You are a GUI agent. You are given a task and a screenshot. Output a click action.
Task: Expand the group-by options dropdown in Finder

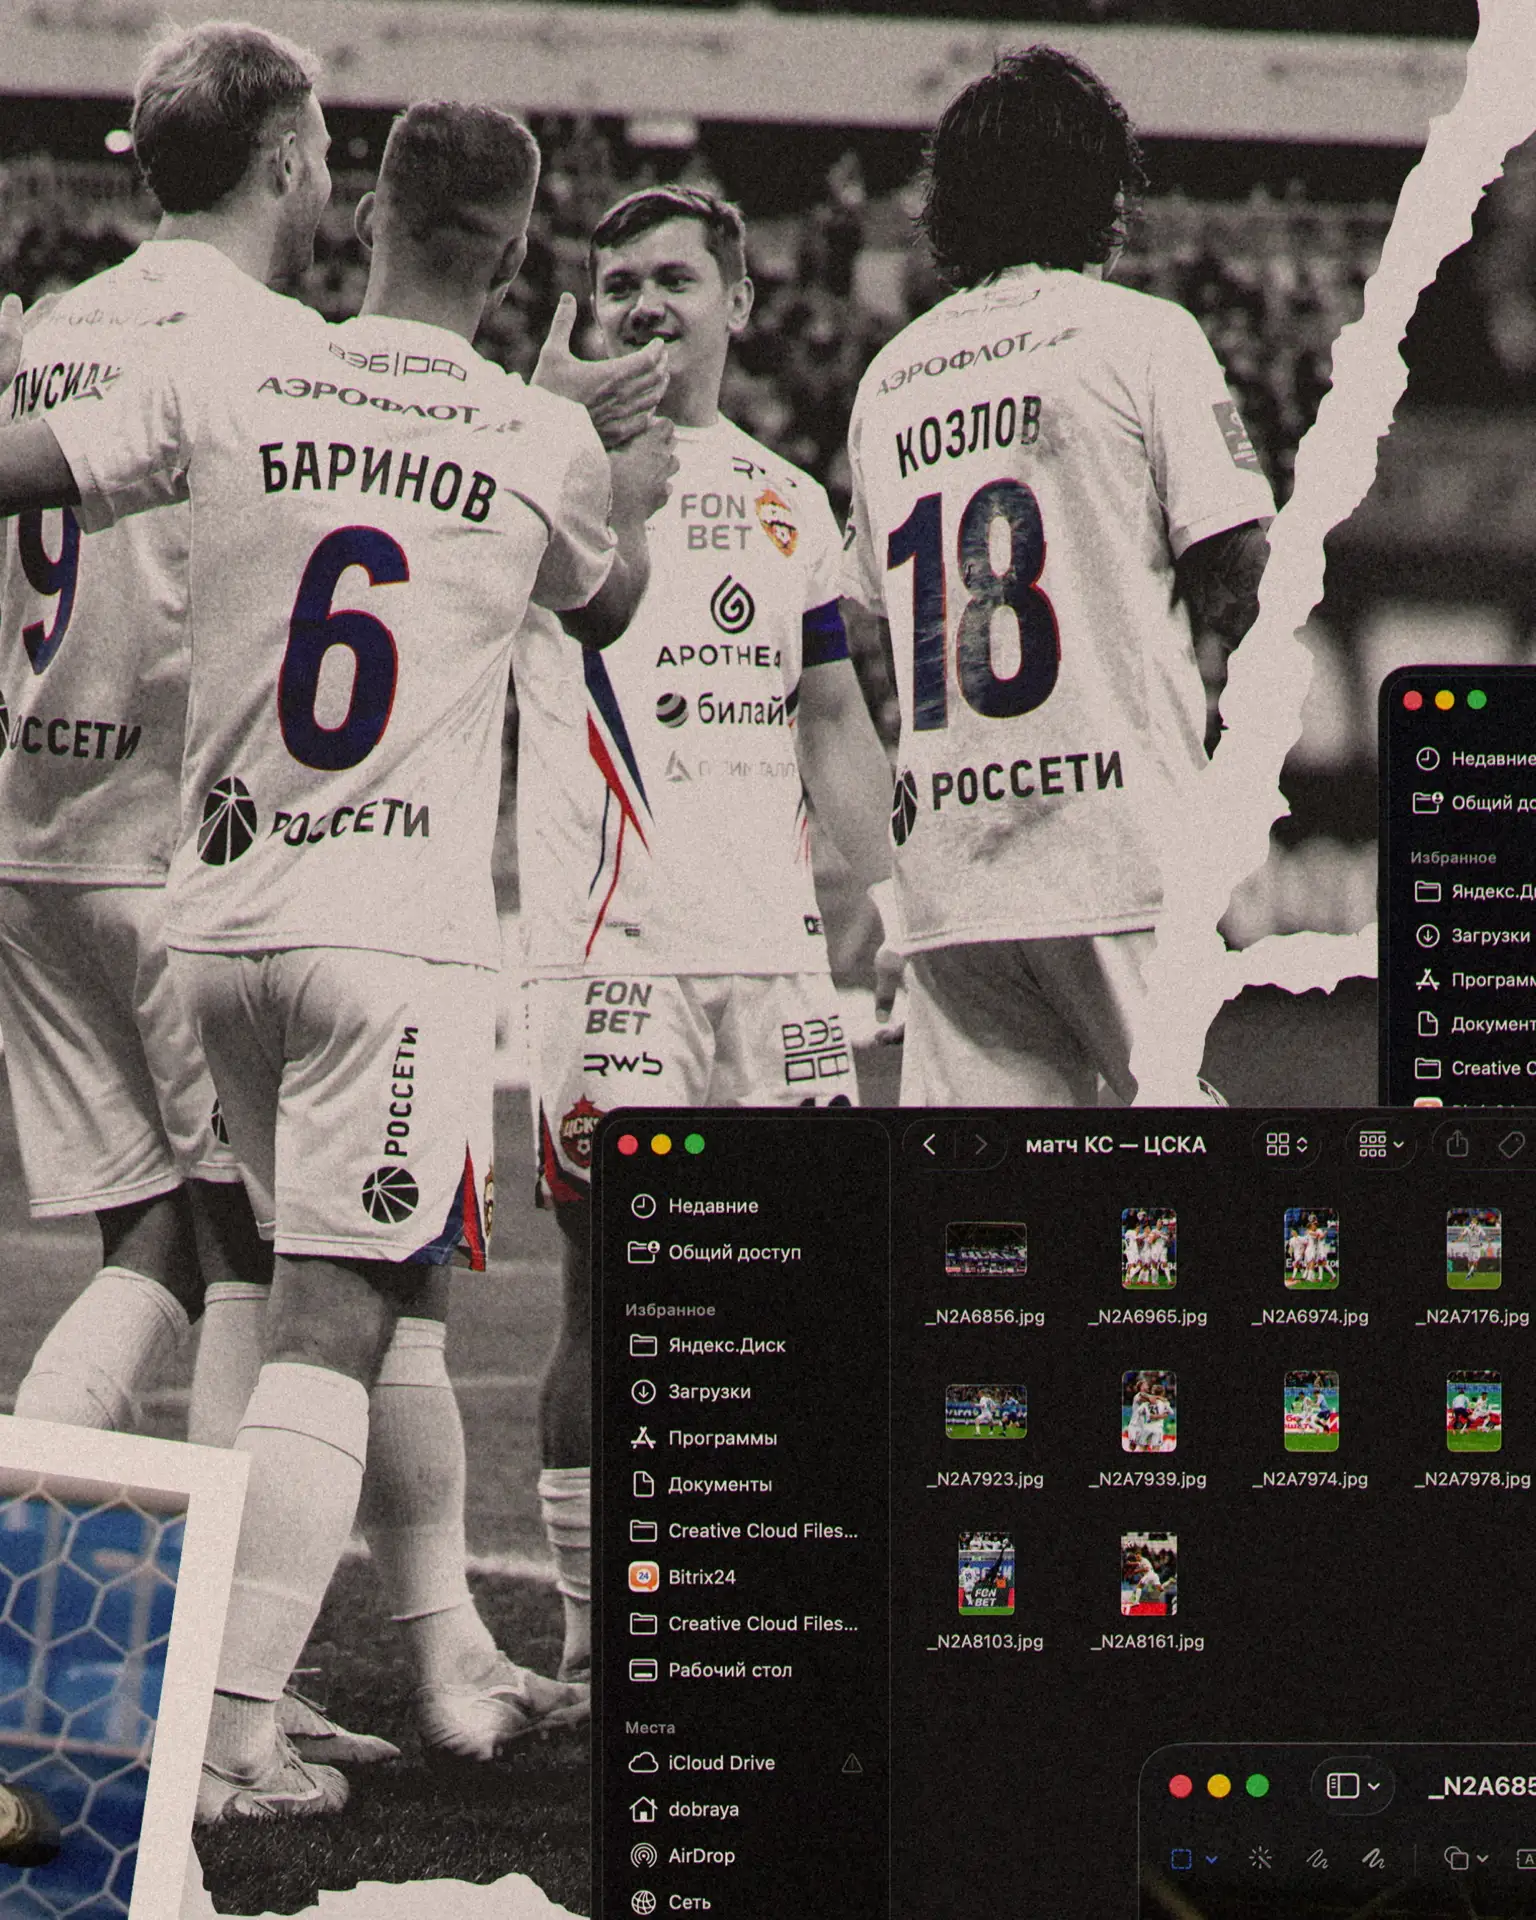(1381, 1144)
